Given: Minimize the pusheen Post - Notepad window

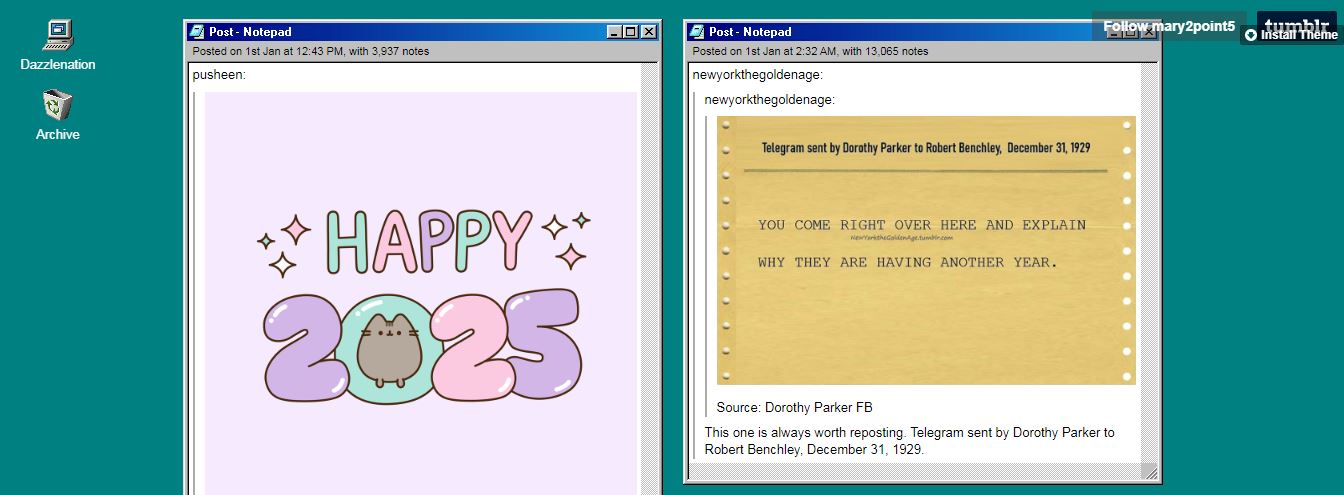Looking at the screenshot, I should tap(614, 32).
